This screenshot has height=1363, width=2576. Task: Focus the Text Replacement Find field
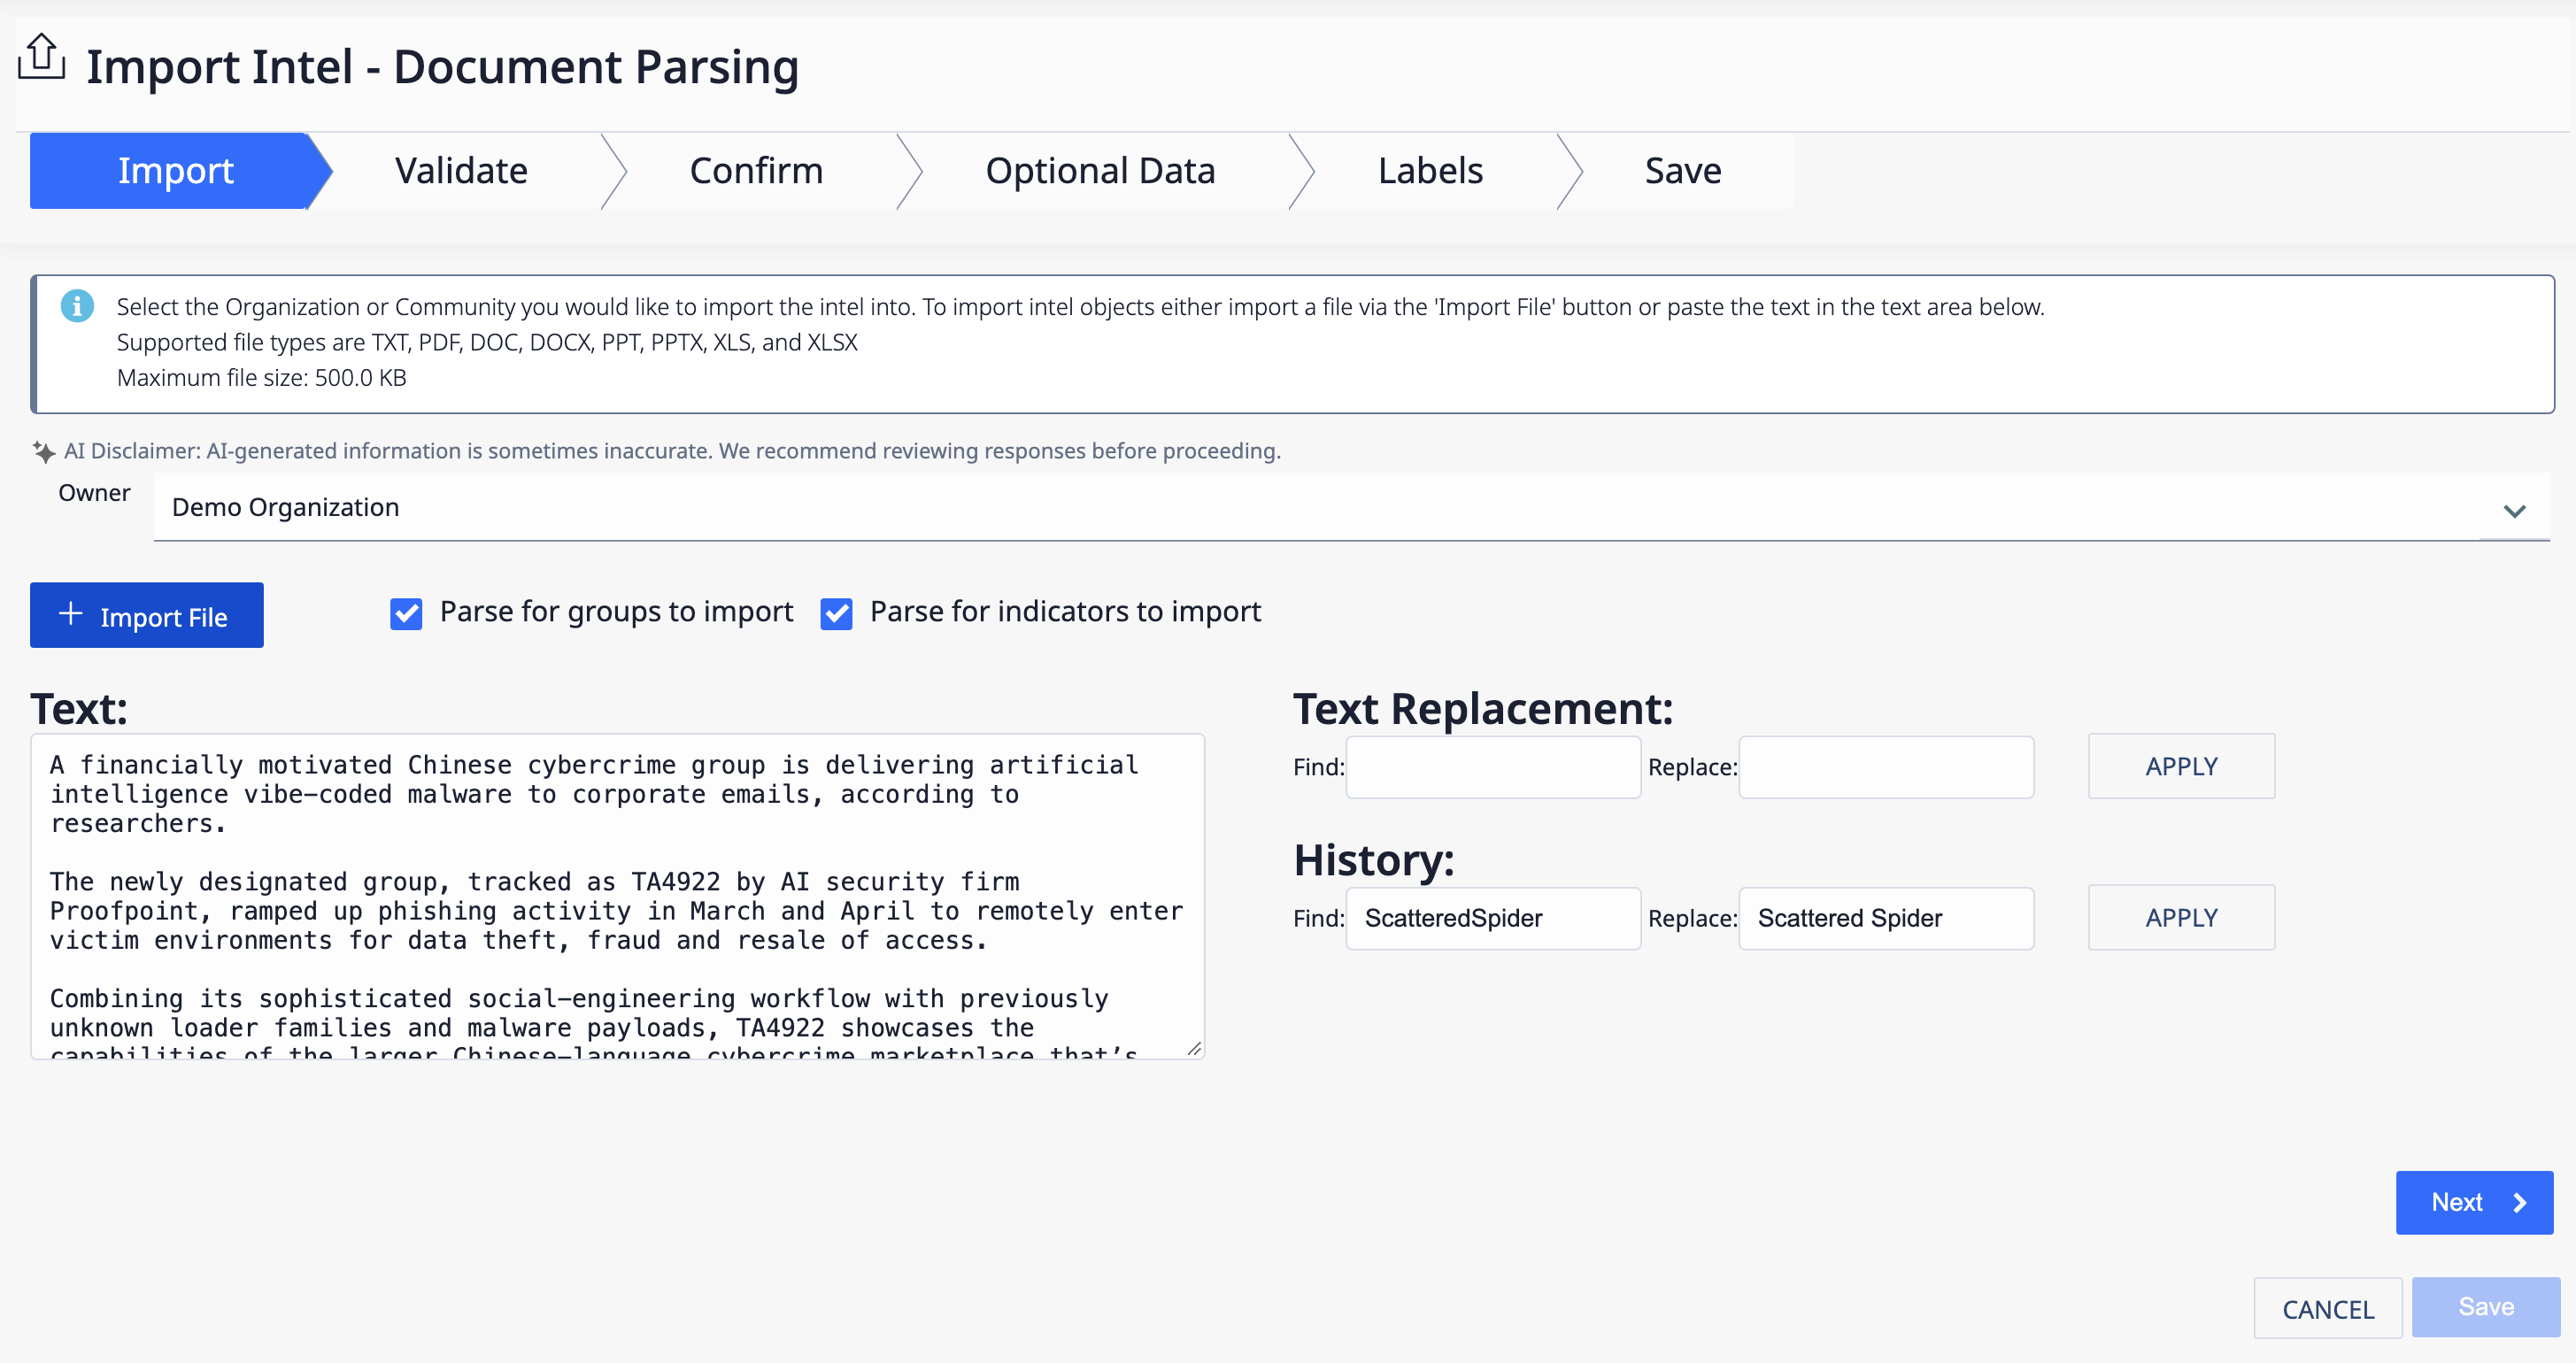coord(1493,768)
